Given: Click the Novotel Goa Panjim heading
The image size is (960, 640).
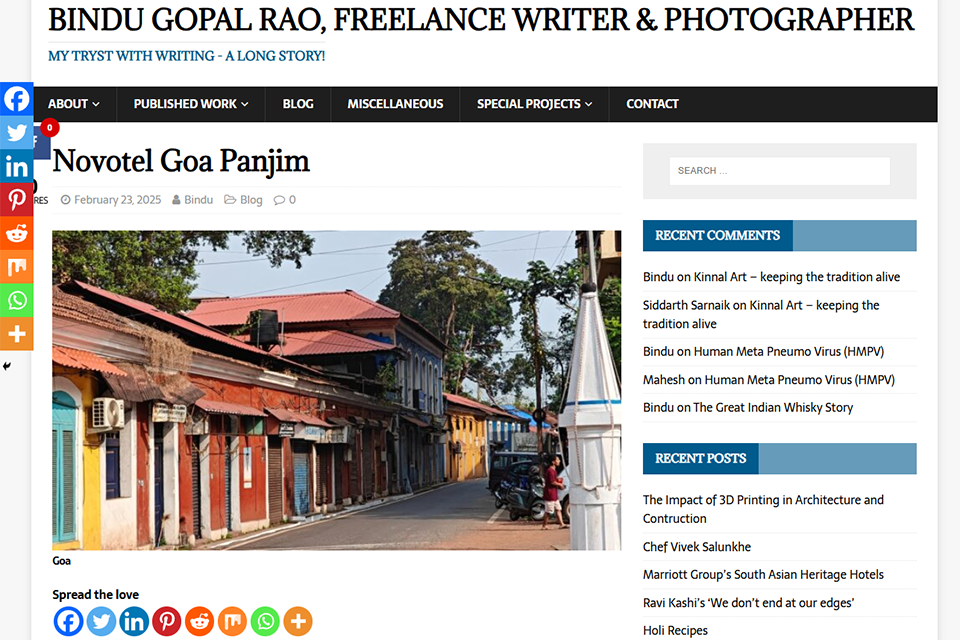Looking at the screenshot, I should [181, 161].
